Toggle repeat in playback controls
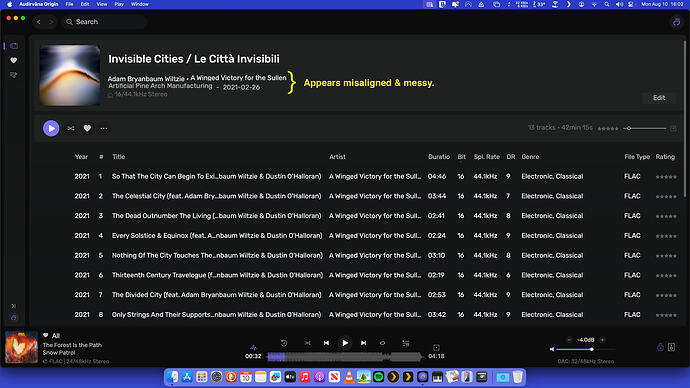This screenshot has width=690, height=388. point(382,343)
